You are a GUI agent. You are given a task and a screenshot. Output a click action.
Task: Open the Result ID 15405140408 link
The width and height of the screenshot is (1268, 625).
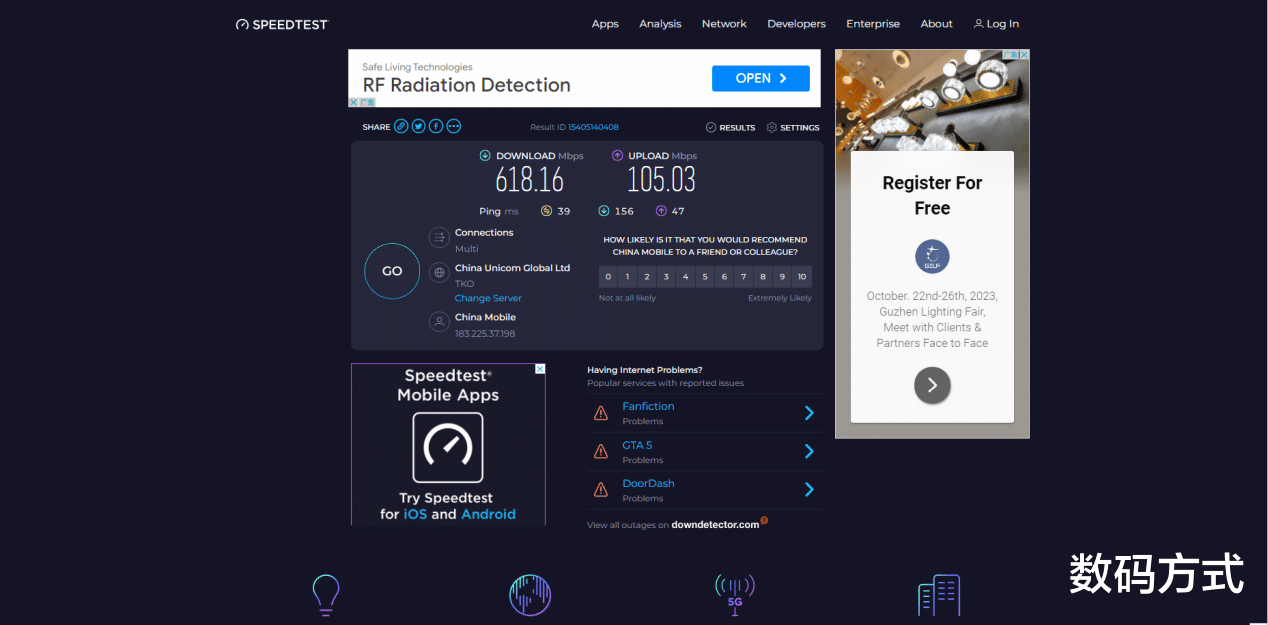click(593, 128)
